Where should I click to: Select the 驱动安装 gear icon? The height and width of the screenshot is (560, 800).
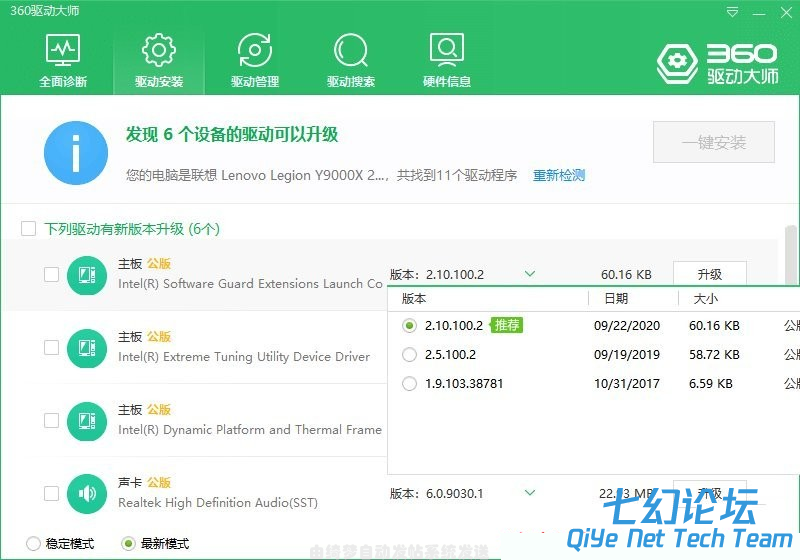159,50
